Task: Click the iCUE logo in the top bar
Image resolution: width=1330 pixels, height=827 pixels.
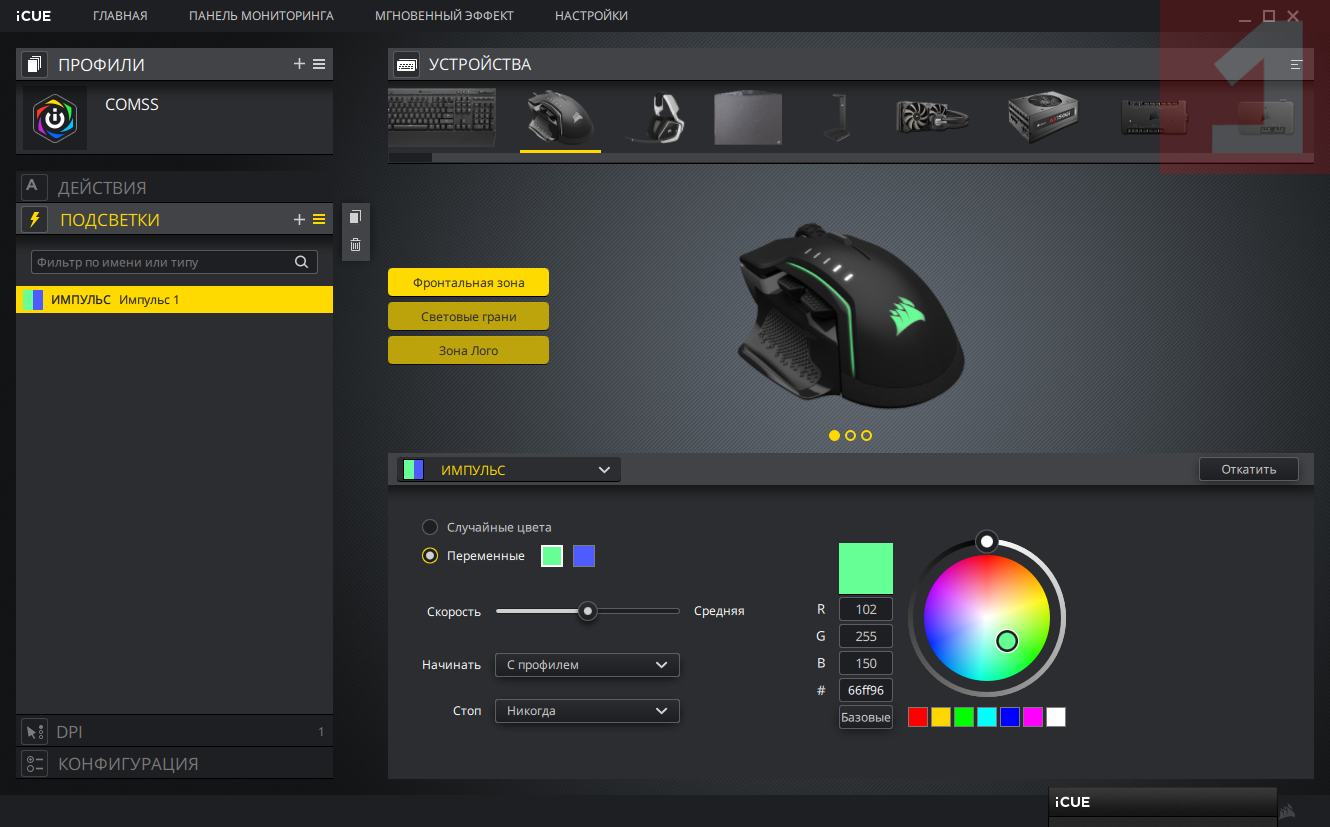Action: point(35,15)
